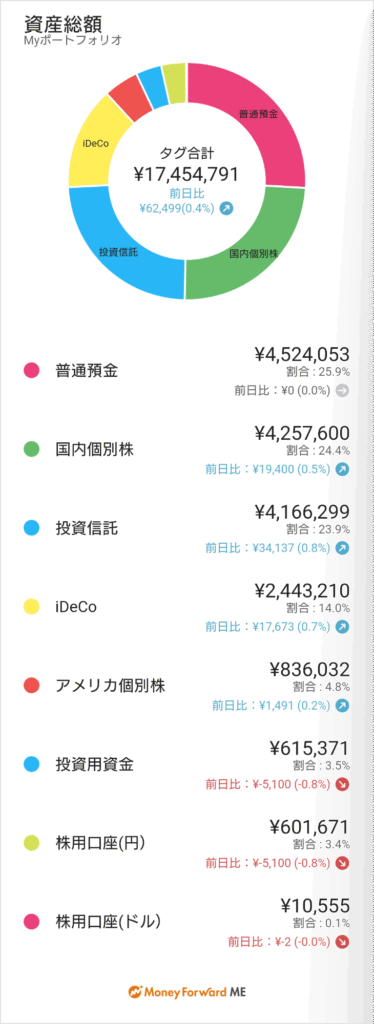Image resolution: width=374 pixels, height=1024 pixels.
Task: Click the grey arrow icon on 普通預金 row
Action: pyautogui.click(x=342, y=391)
